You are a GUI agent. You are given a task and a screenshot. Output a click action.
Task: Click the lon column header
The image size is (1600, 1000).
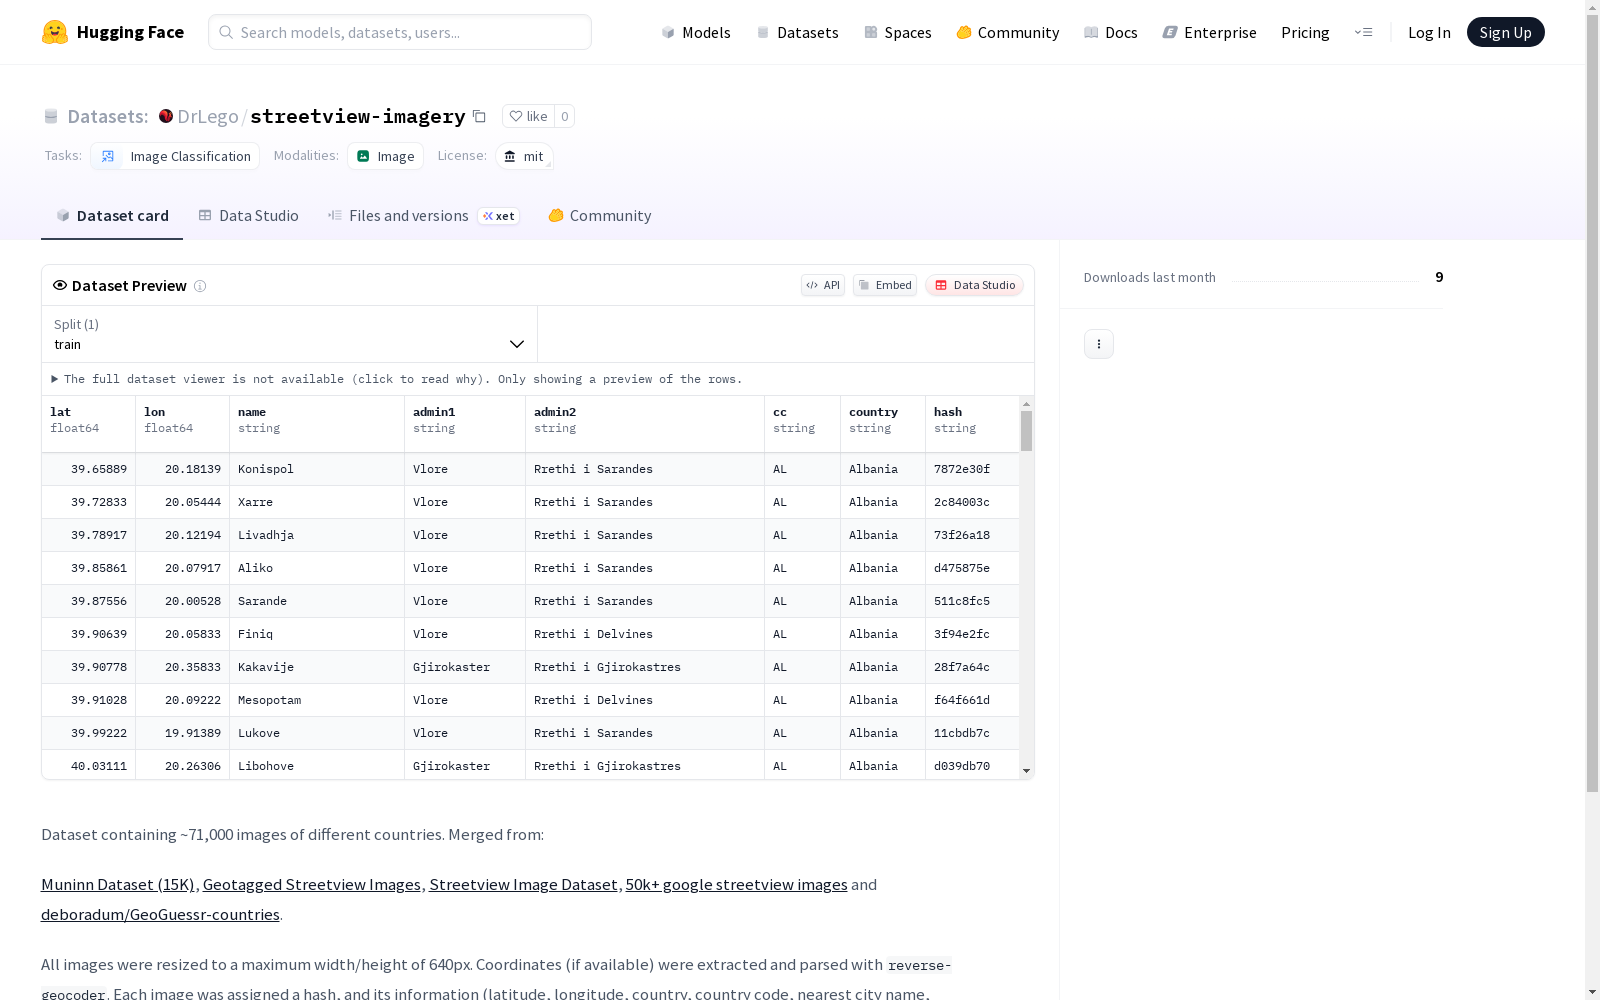pos(183,424)
